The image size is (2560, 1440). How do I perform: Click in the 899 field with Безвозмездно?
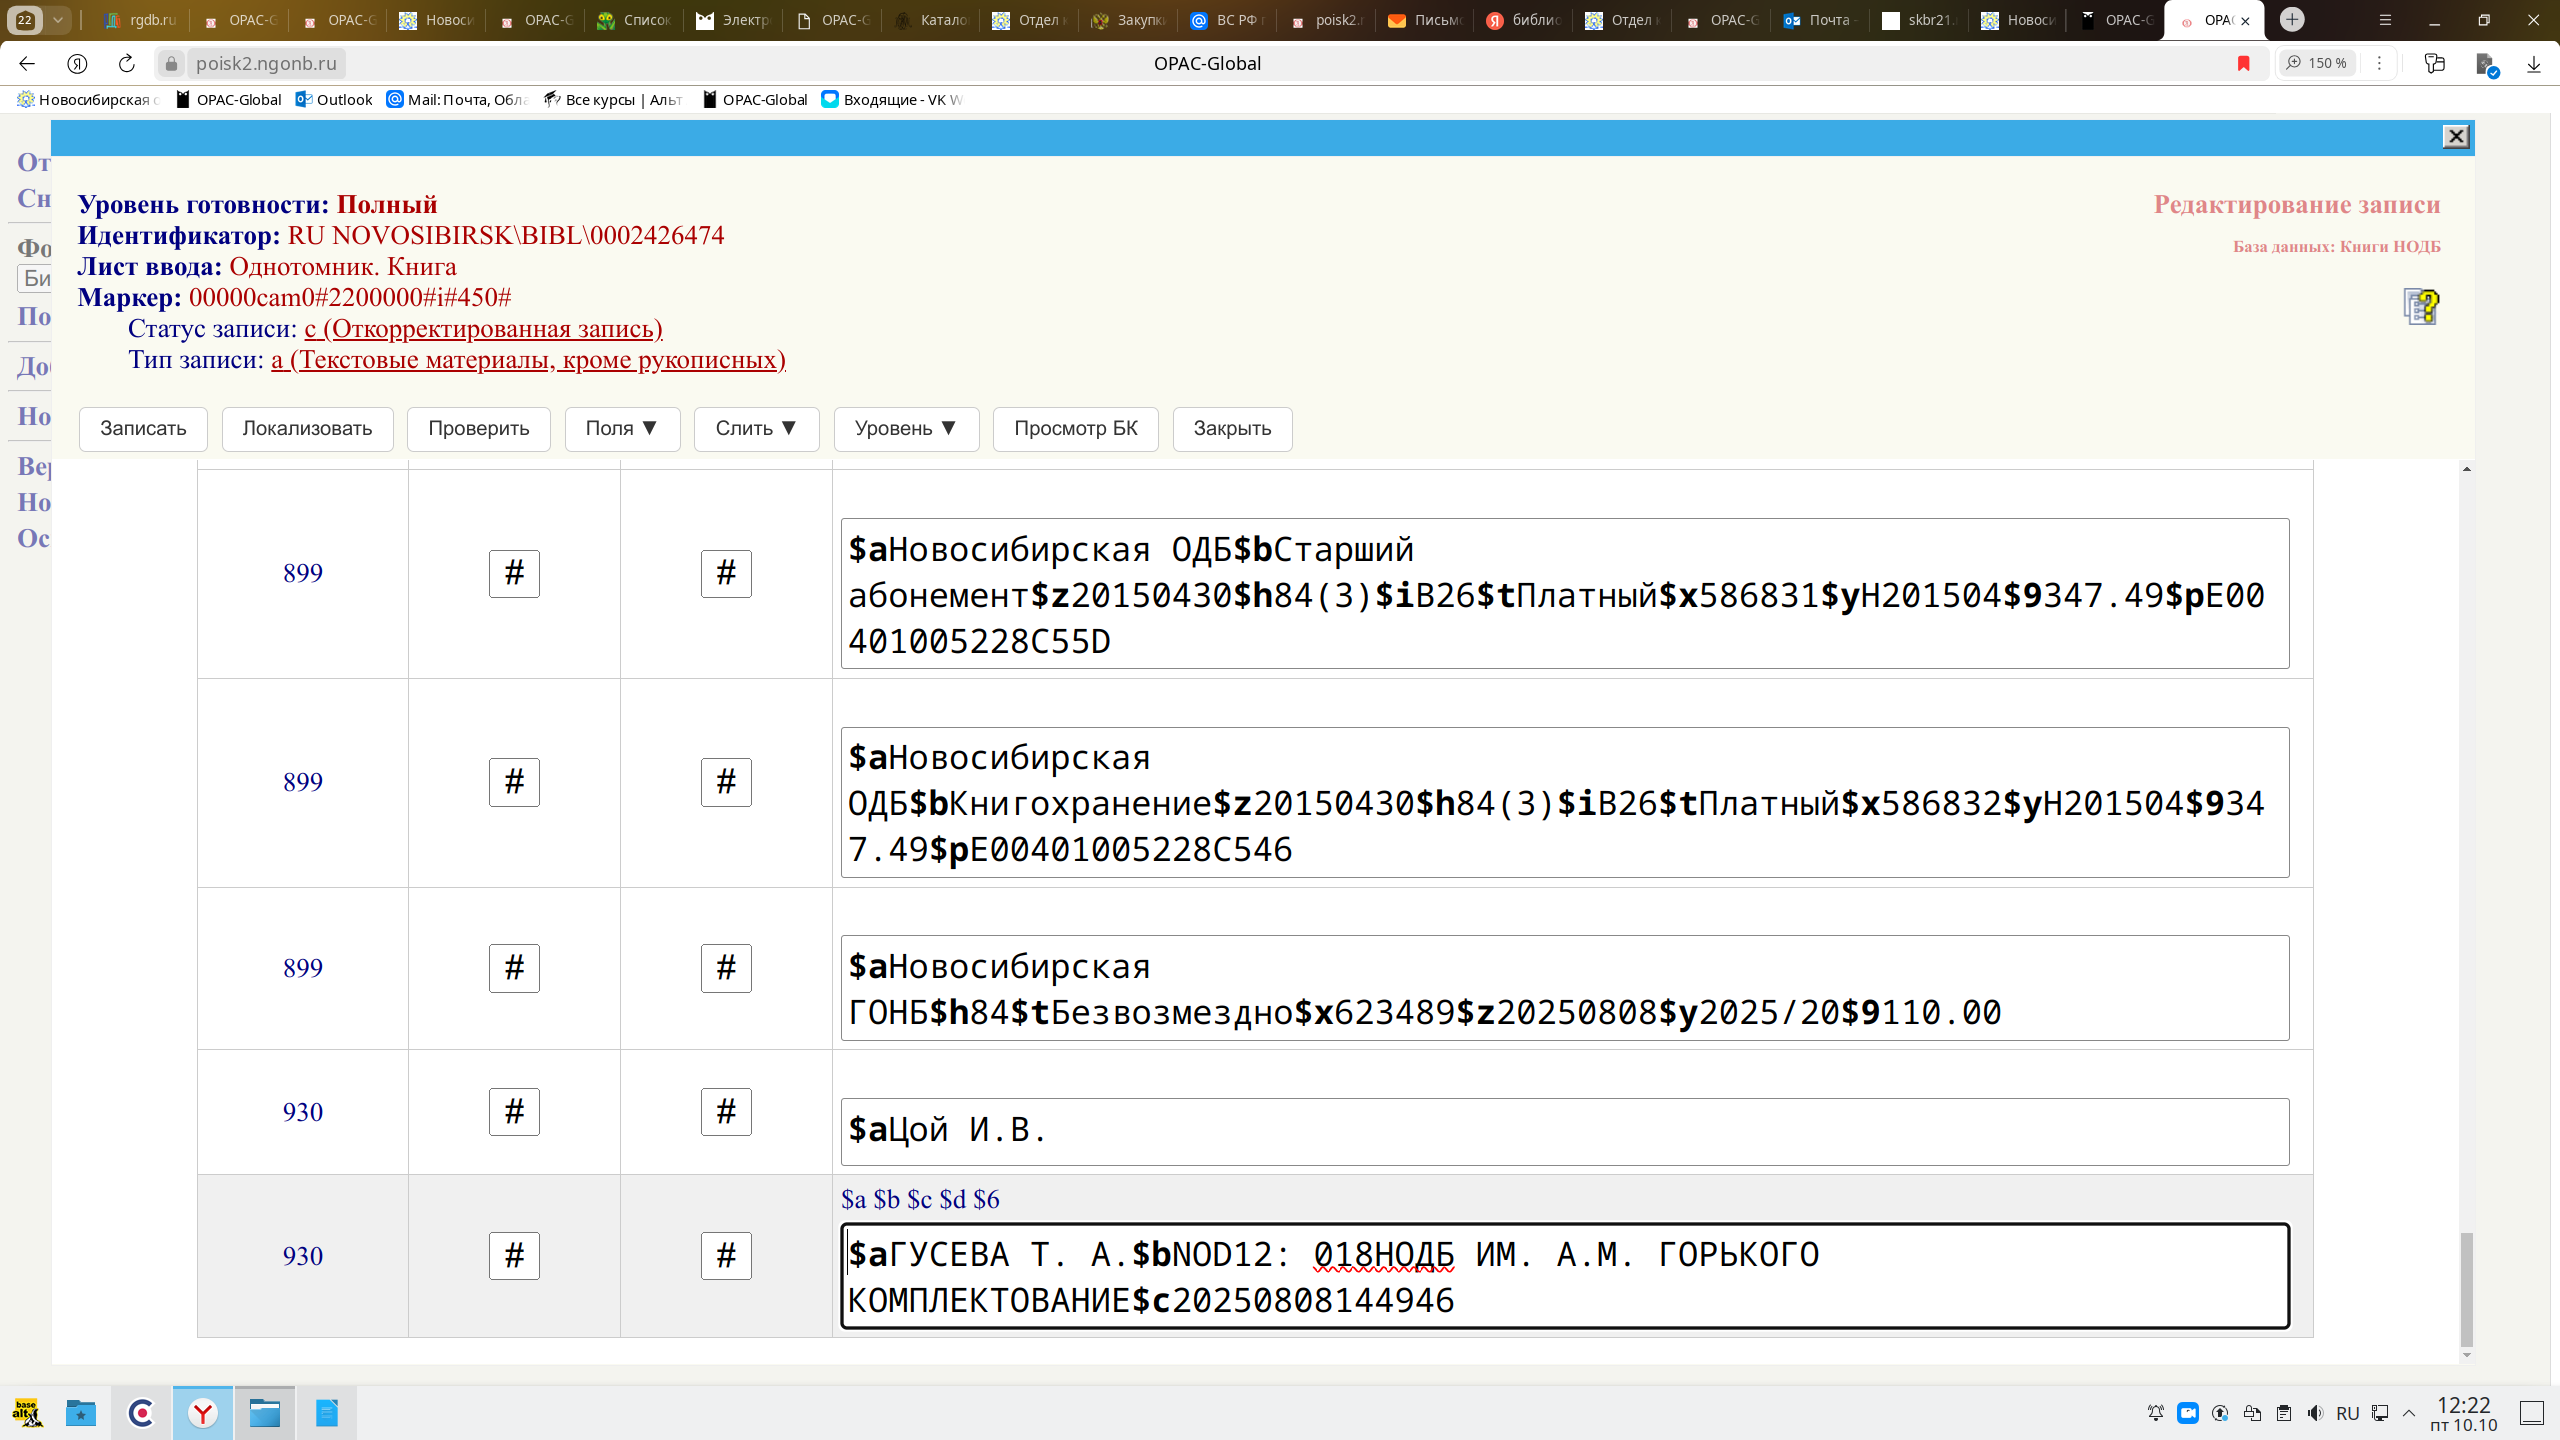tap(1565, 988)
